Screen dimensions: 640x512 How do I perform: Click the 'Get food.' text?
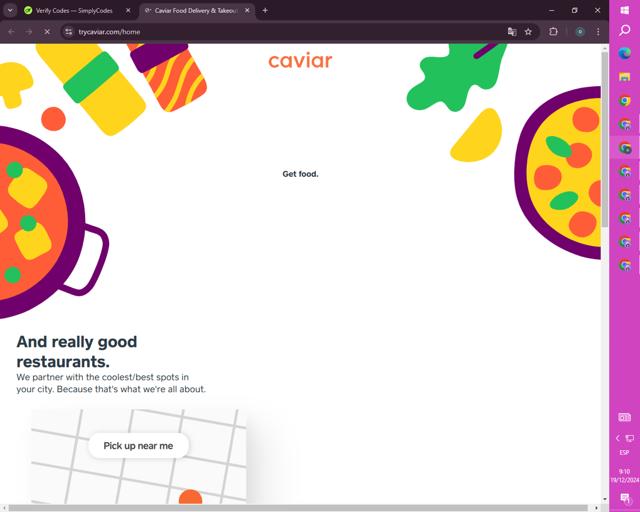tap(300, 174)
